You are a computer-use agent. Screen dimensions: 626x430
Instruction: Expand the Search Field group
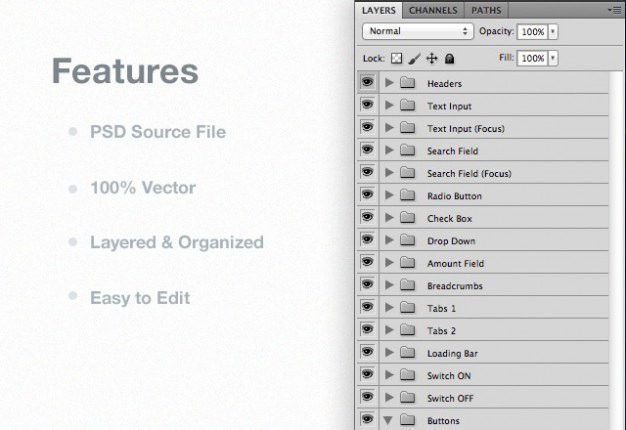tap(389, 150)
